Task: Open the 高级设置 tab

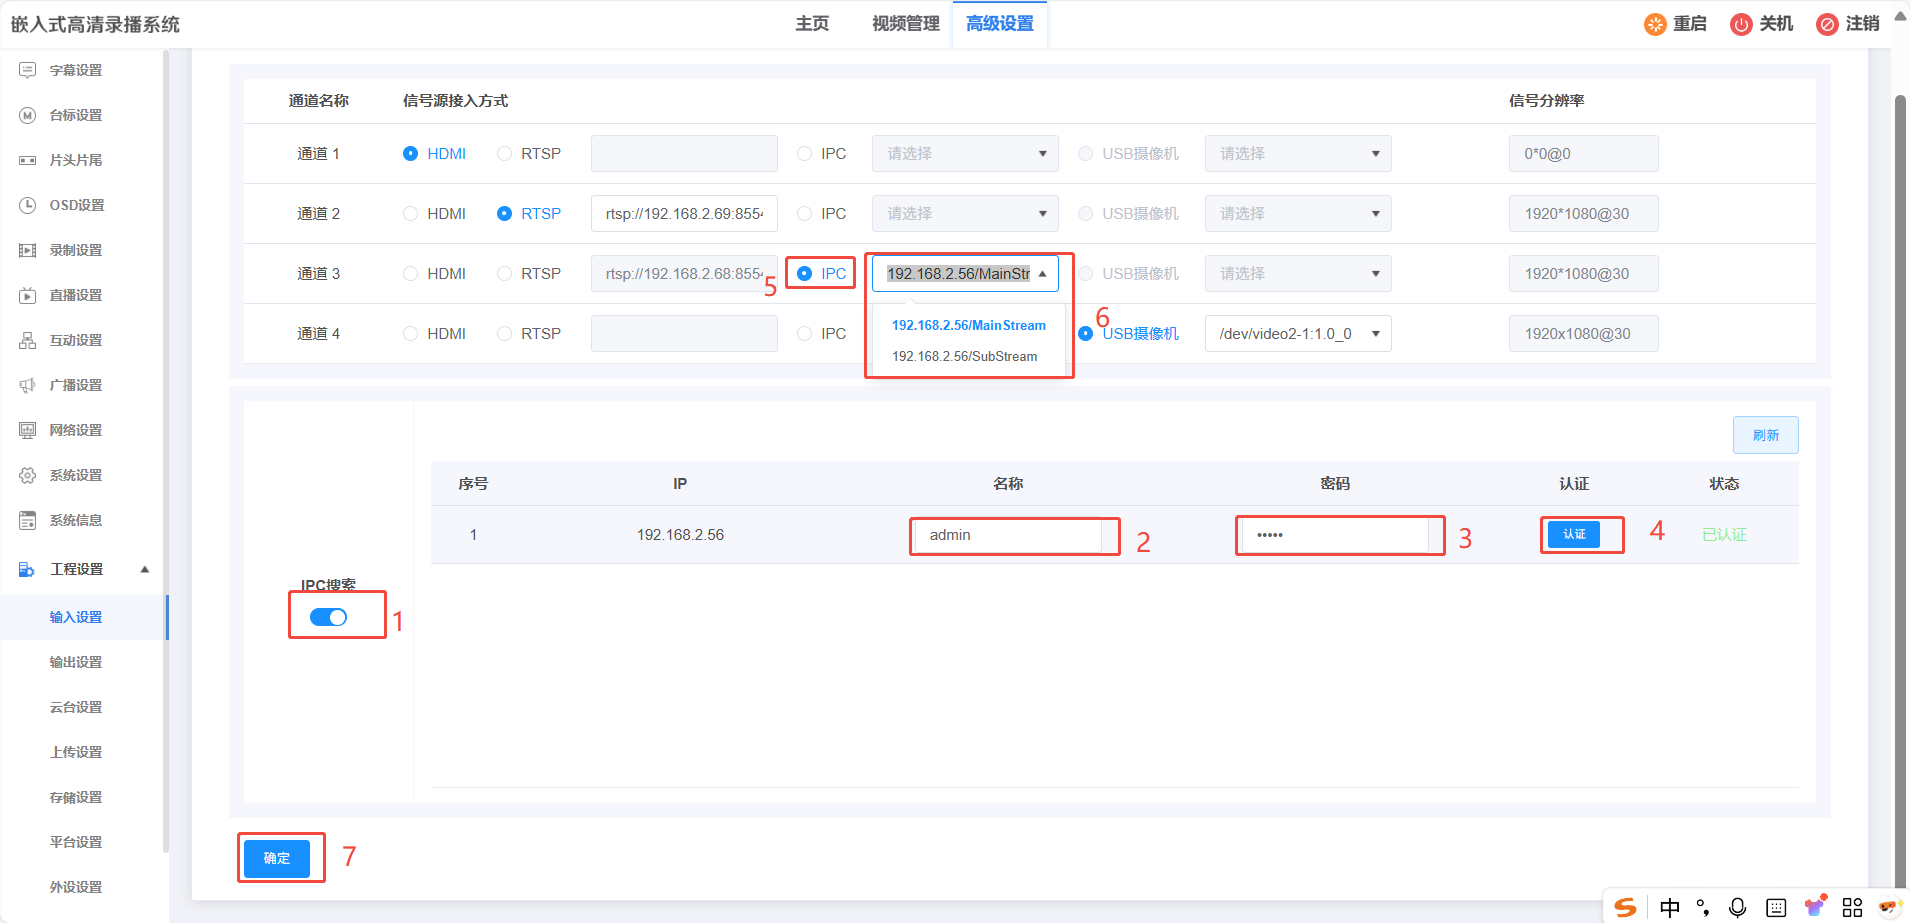Action: [x=1000, y=24]
